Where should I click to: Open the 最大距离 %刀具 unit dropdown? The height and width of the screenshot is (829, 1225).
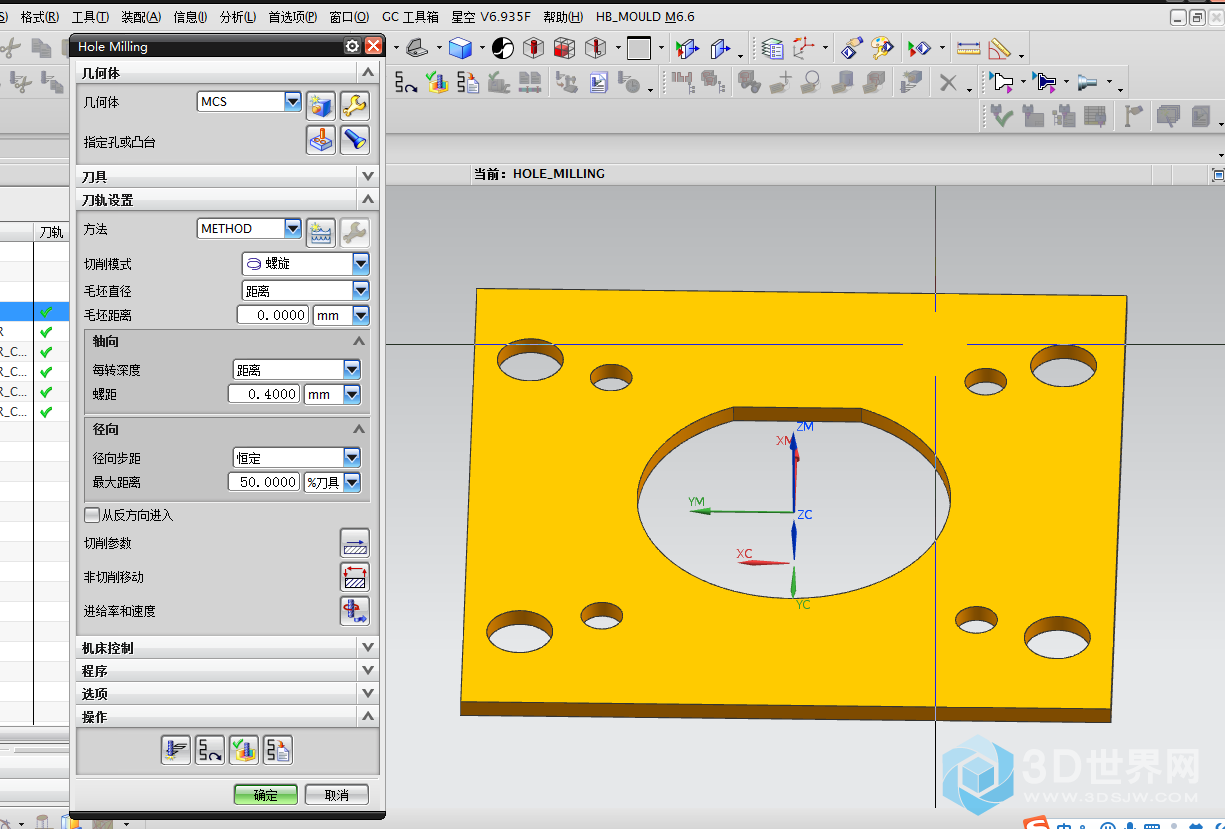coord(351,482)
